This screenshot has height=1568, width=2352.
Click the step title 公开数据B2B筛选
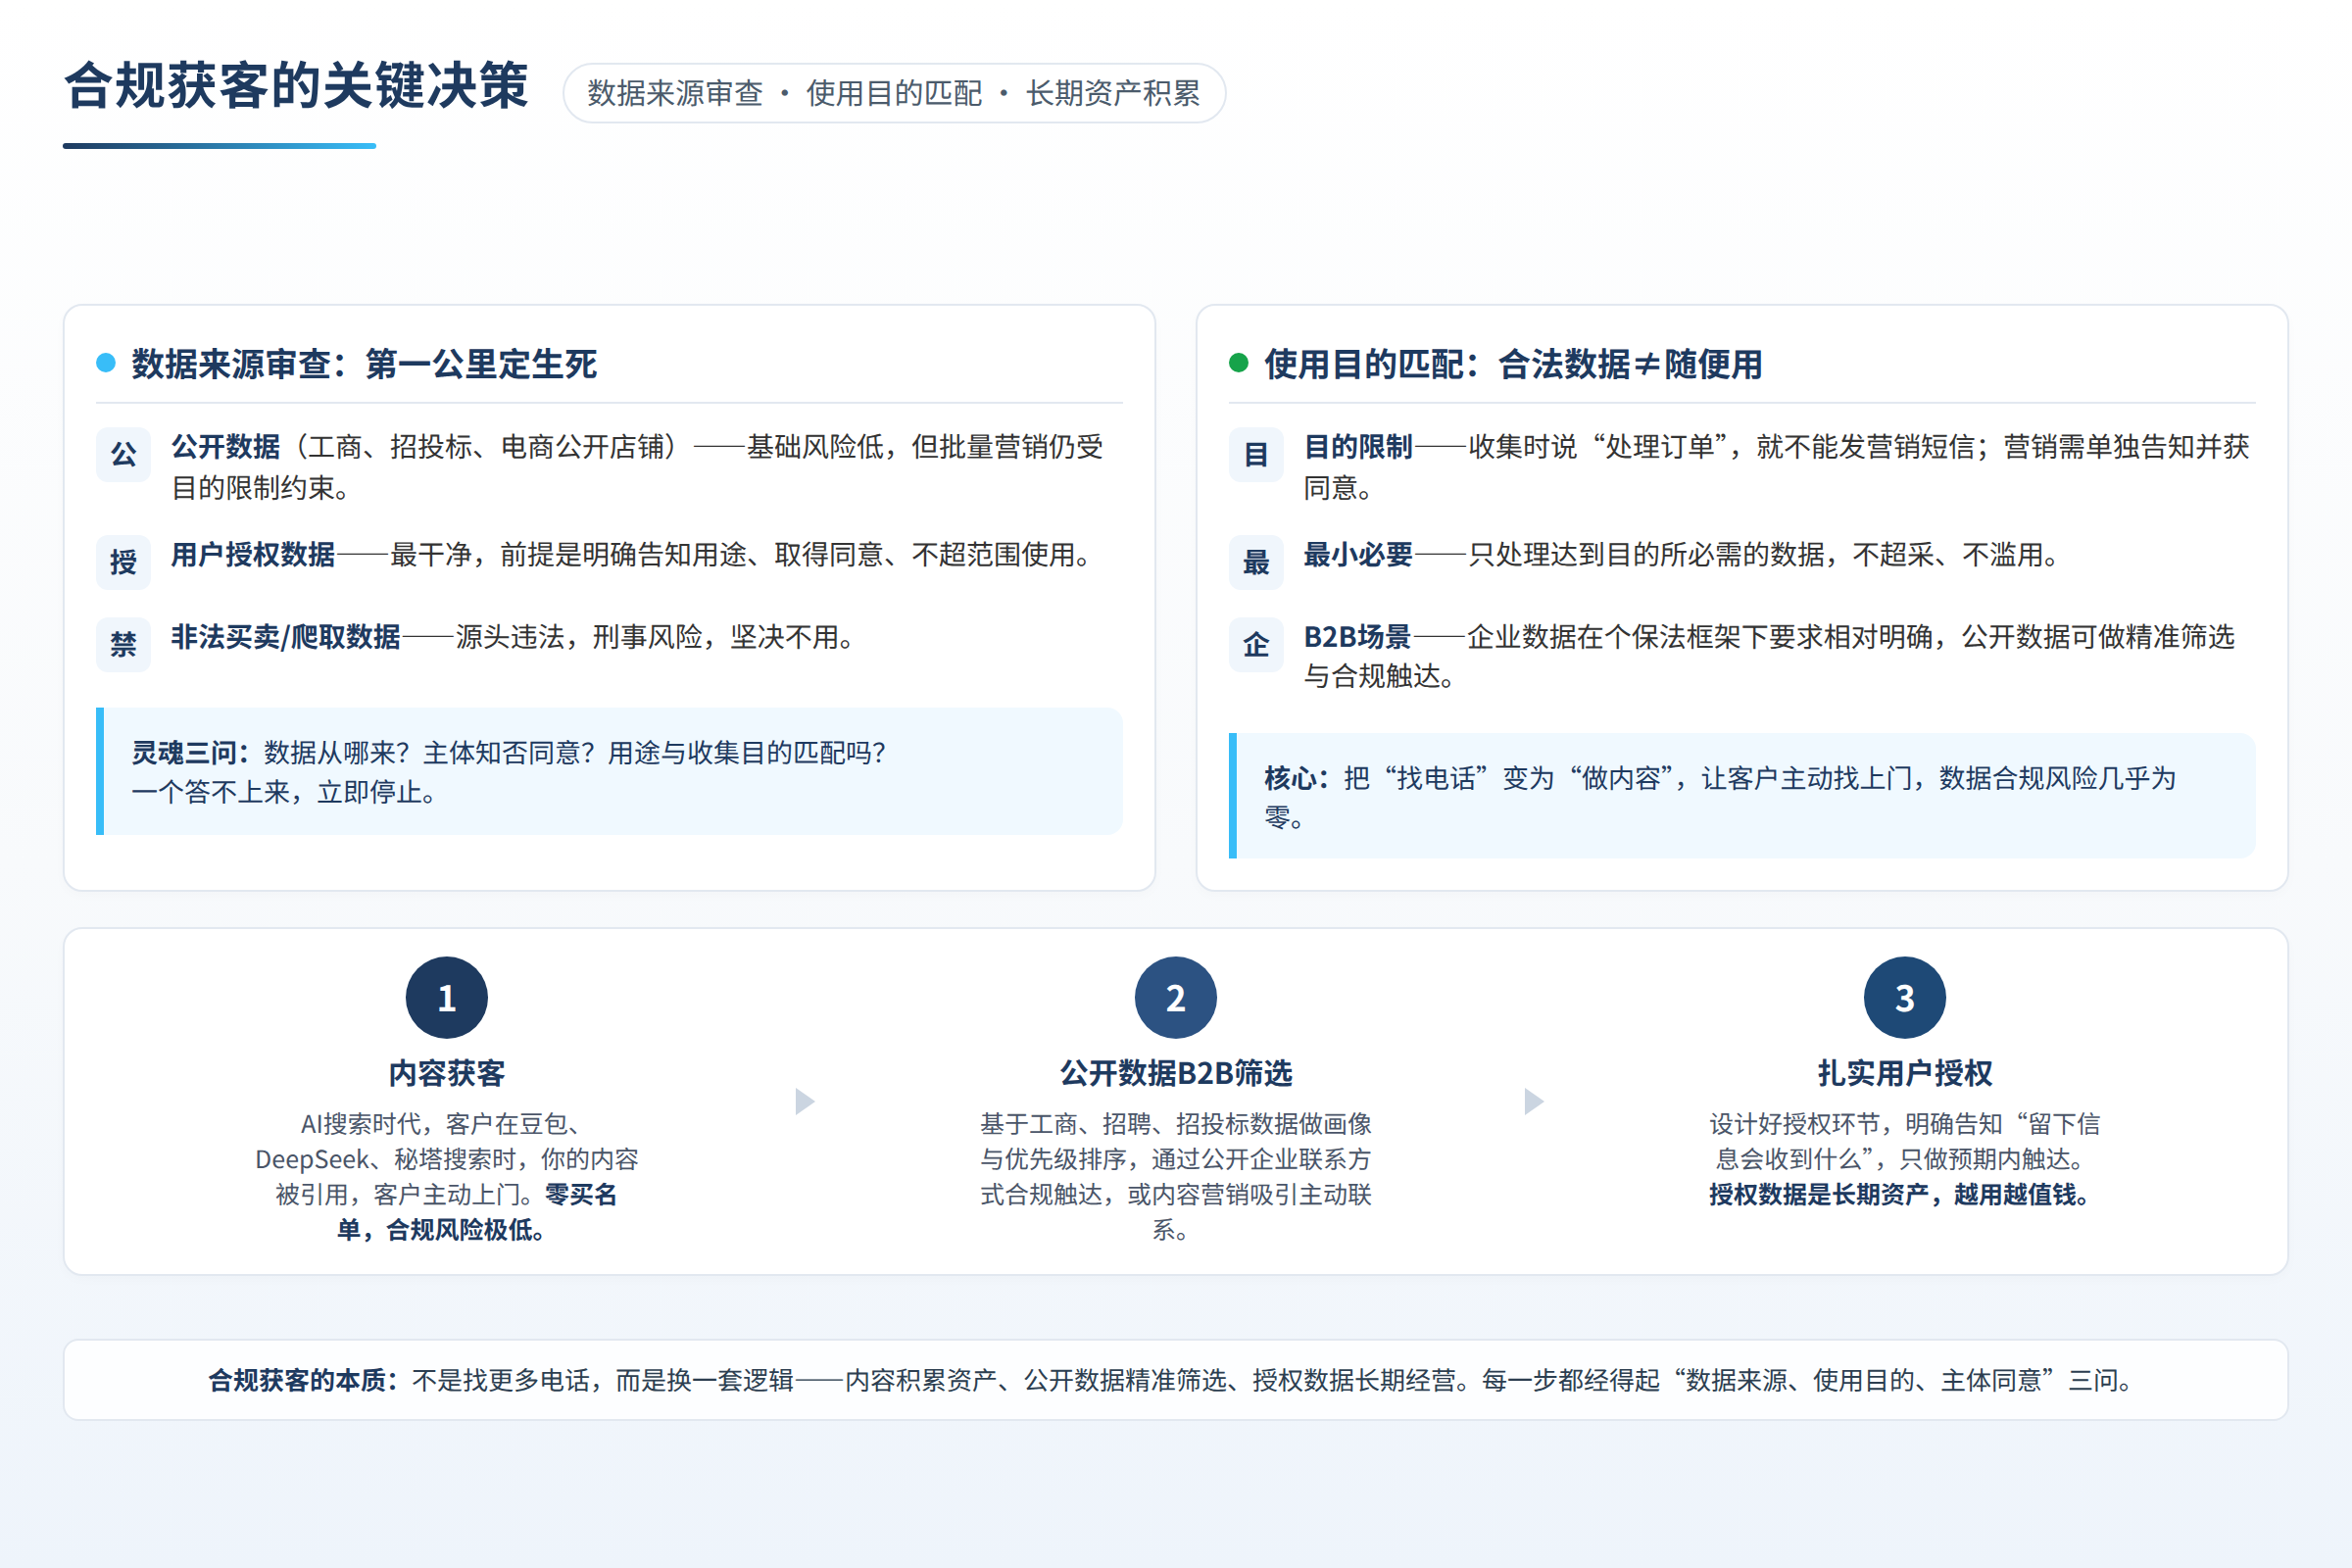pyautogui.click(x=1176, y=1073)
